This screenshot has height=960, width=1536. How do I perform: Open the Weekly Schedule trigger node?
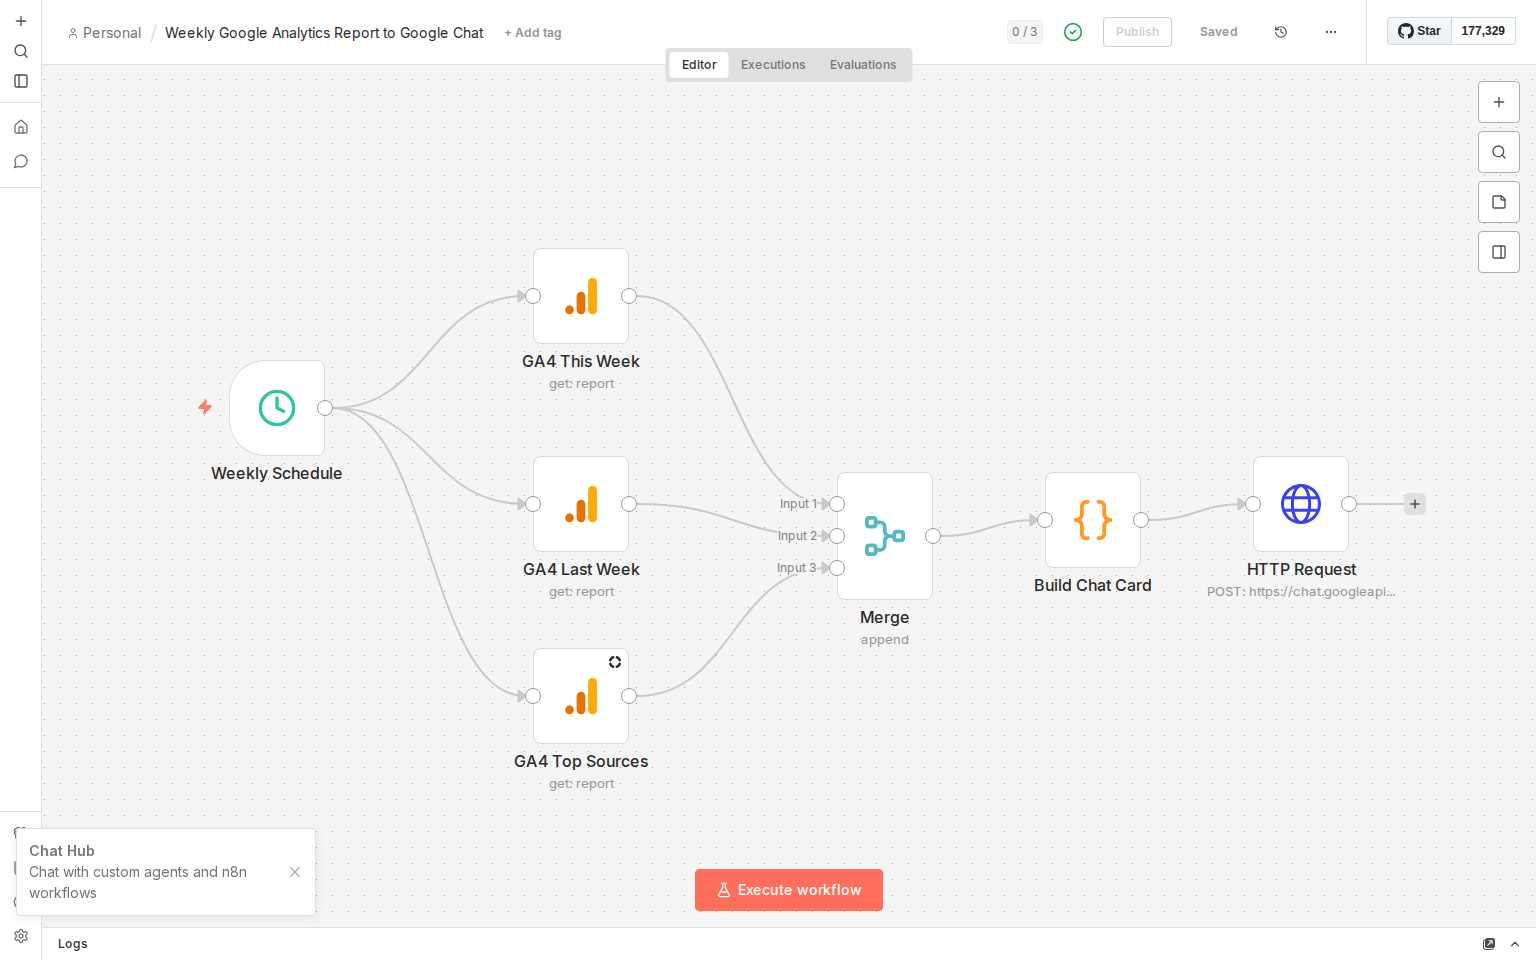tap(277, 407)
